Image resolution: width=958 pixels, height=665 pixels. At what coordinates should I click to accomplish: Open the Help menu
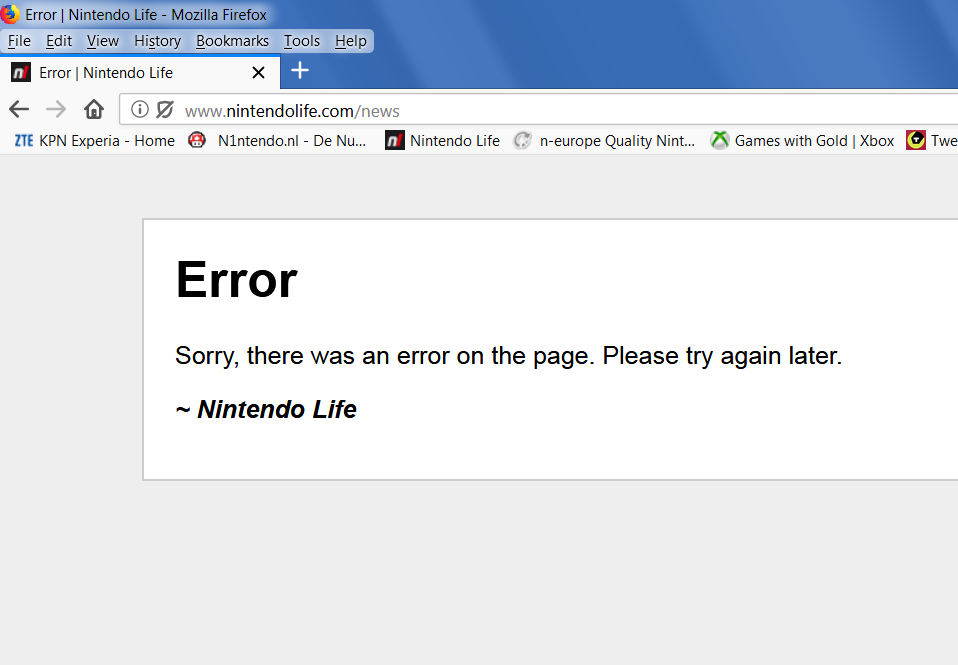click(x=351, y=41)
